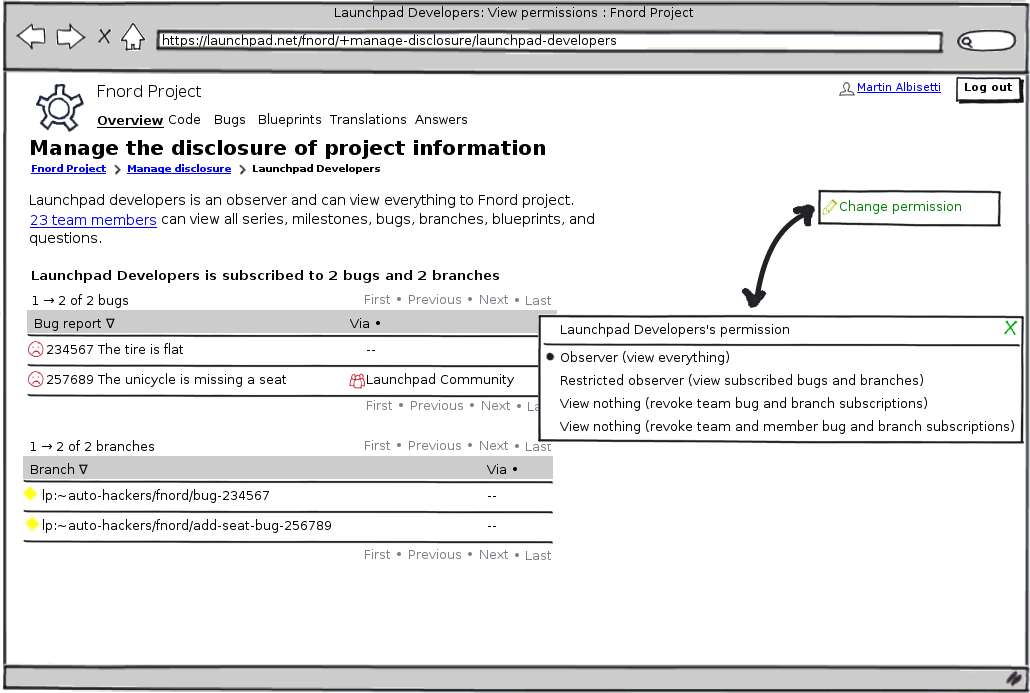Focus the URL address bar
The image size is (1030, 693).
pos(549,41)
